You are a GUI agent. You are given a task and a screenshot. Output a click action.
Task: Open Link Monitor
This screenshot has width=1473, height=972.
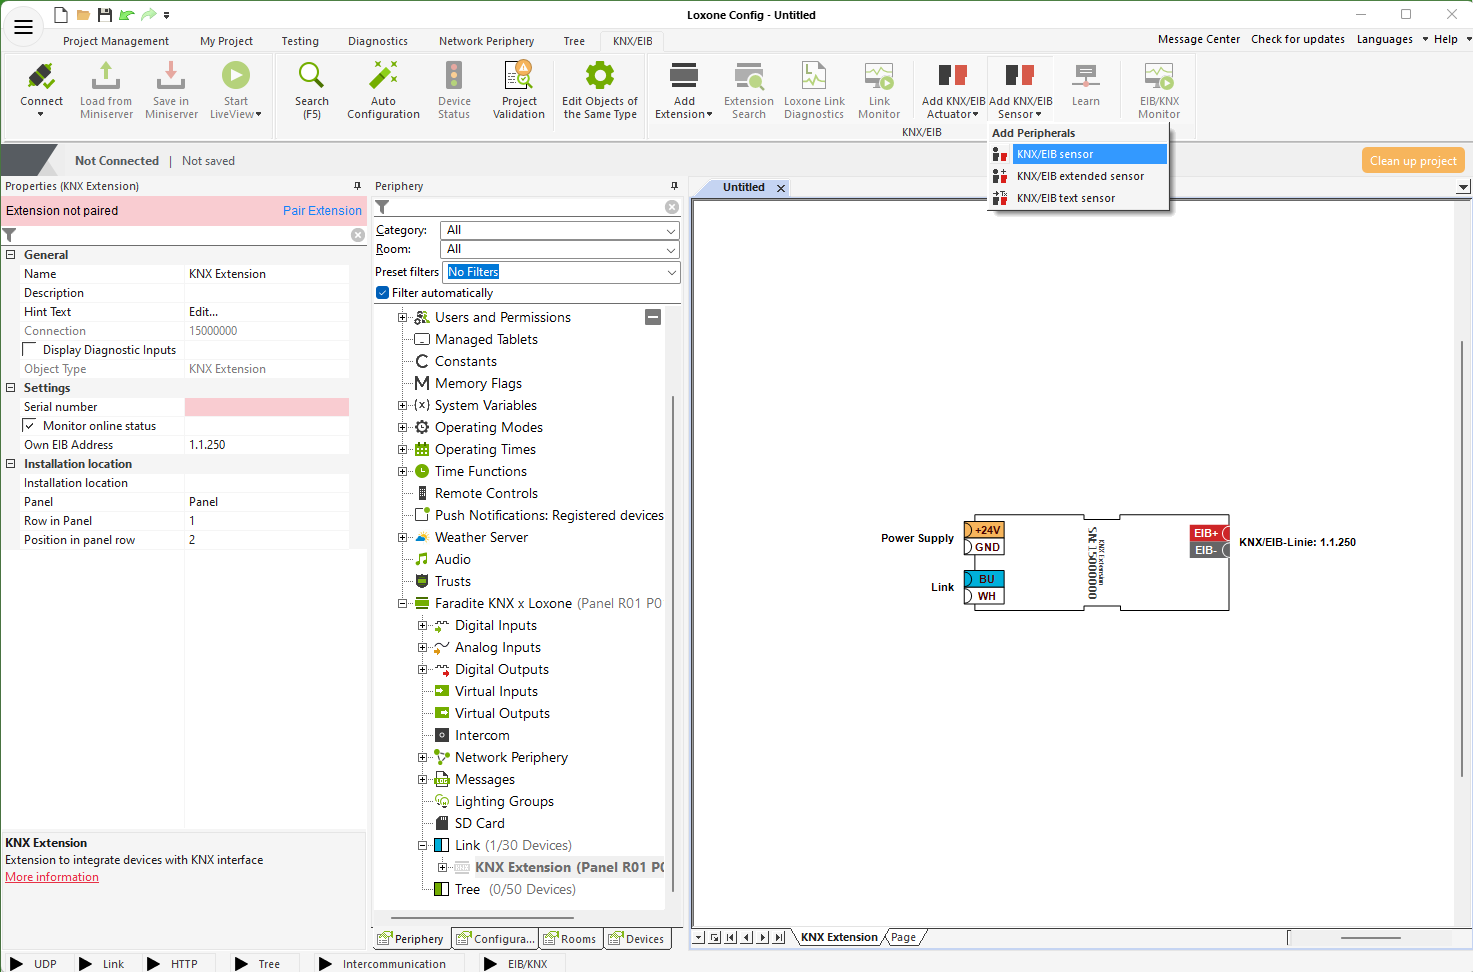[x=879, y=89]
